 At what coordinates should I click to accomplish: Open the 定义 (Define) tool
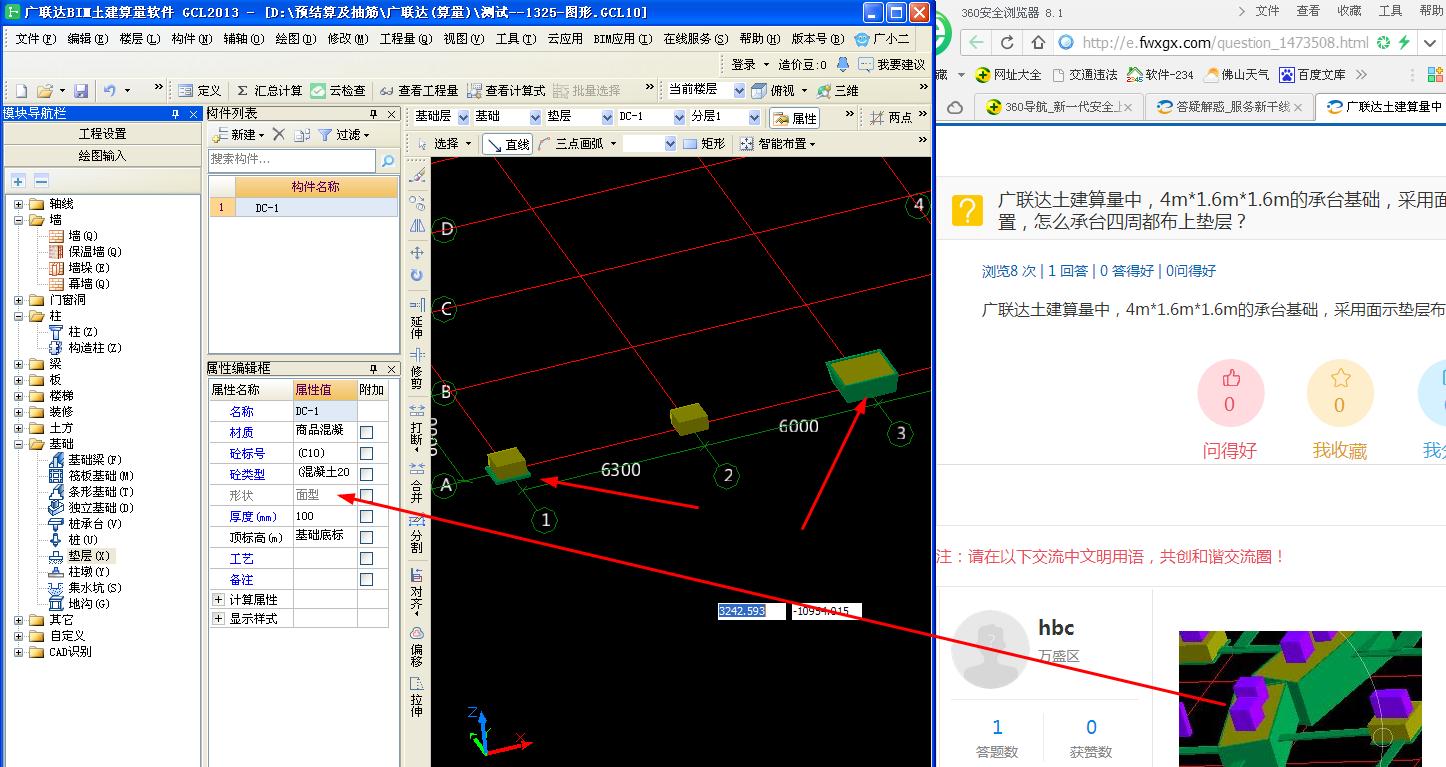click(199, 90)
